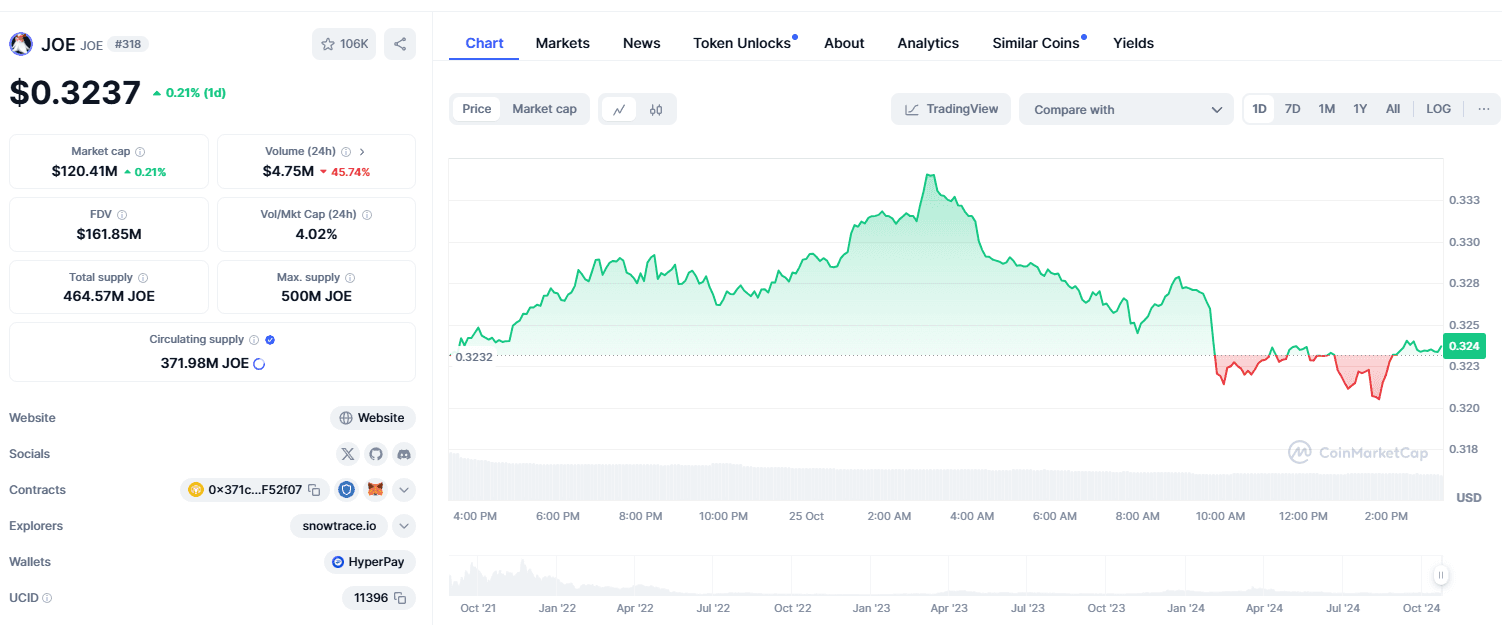1502x625 pixels.
Task: Toggle chart to Market cap
Action: click(544, 109)
